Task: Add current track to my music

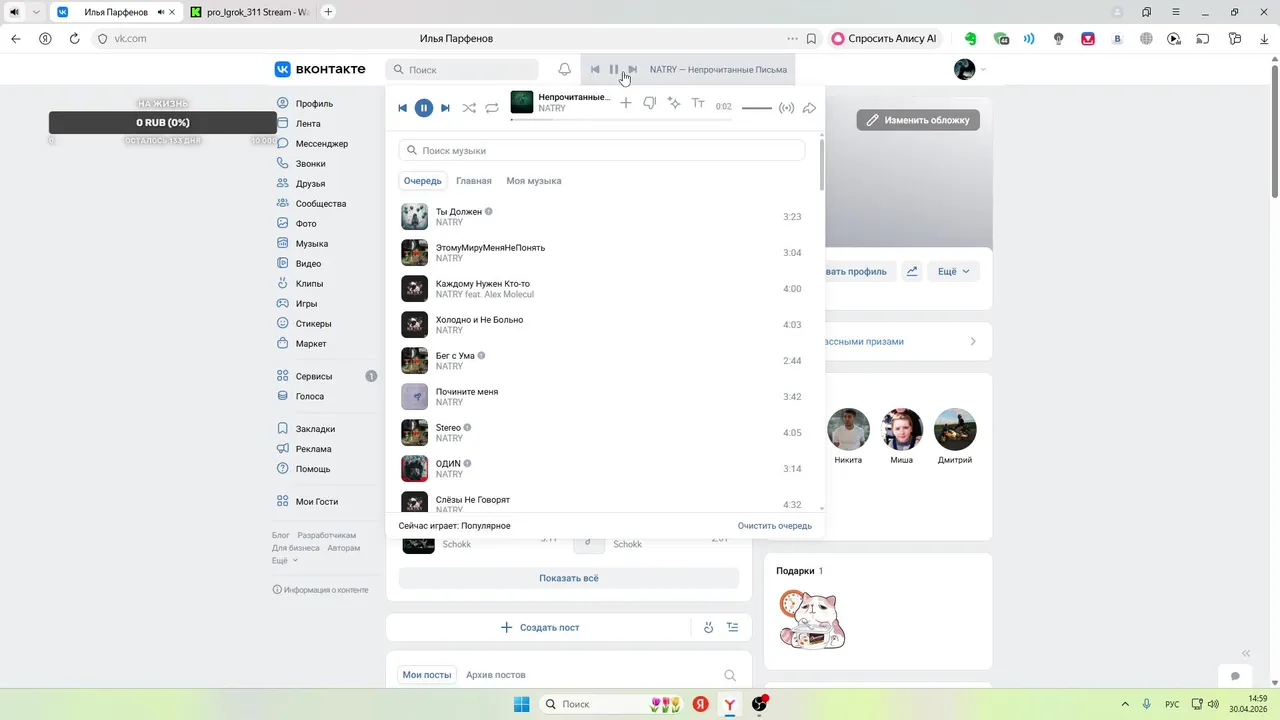Action: point(626,103)
